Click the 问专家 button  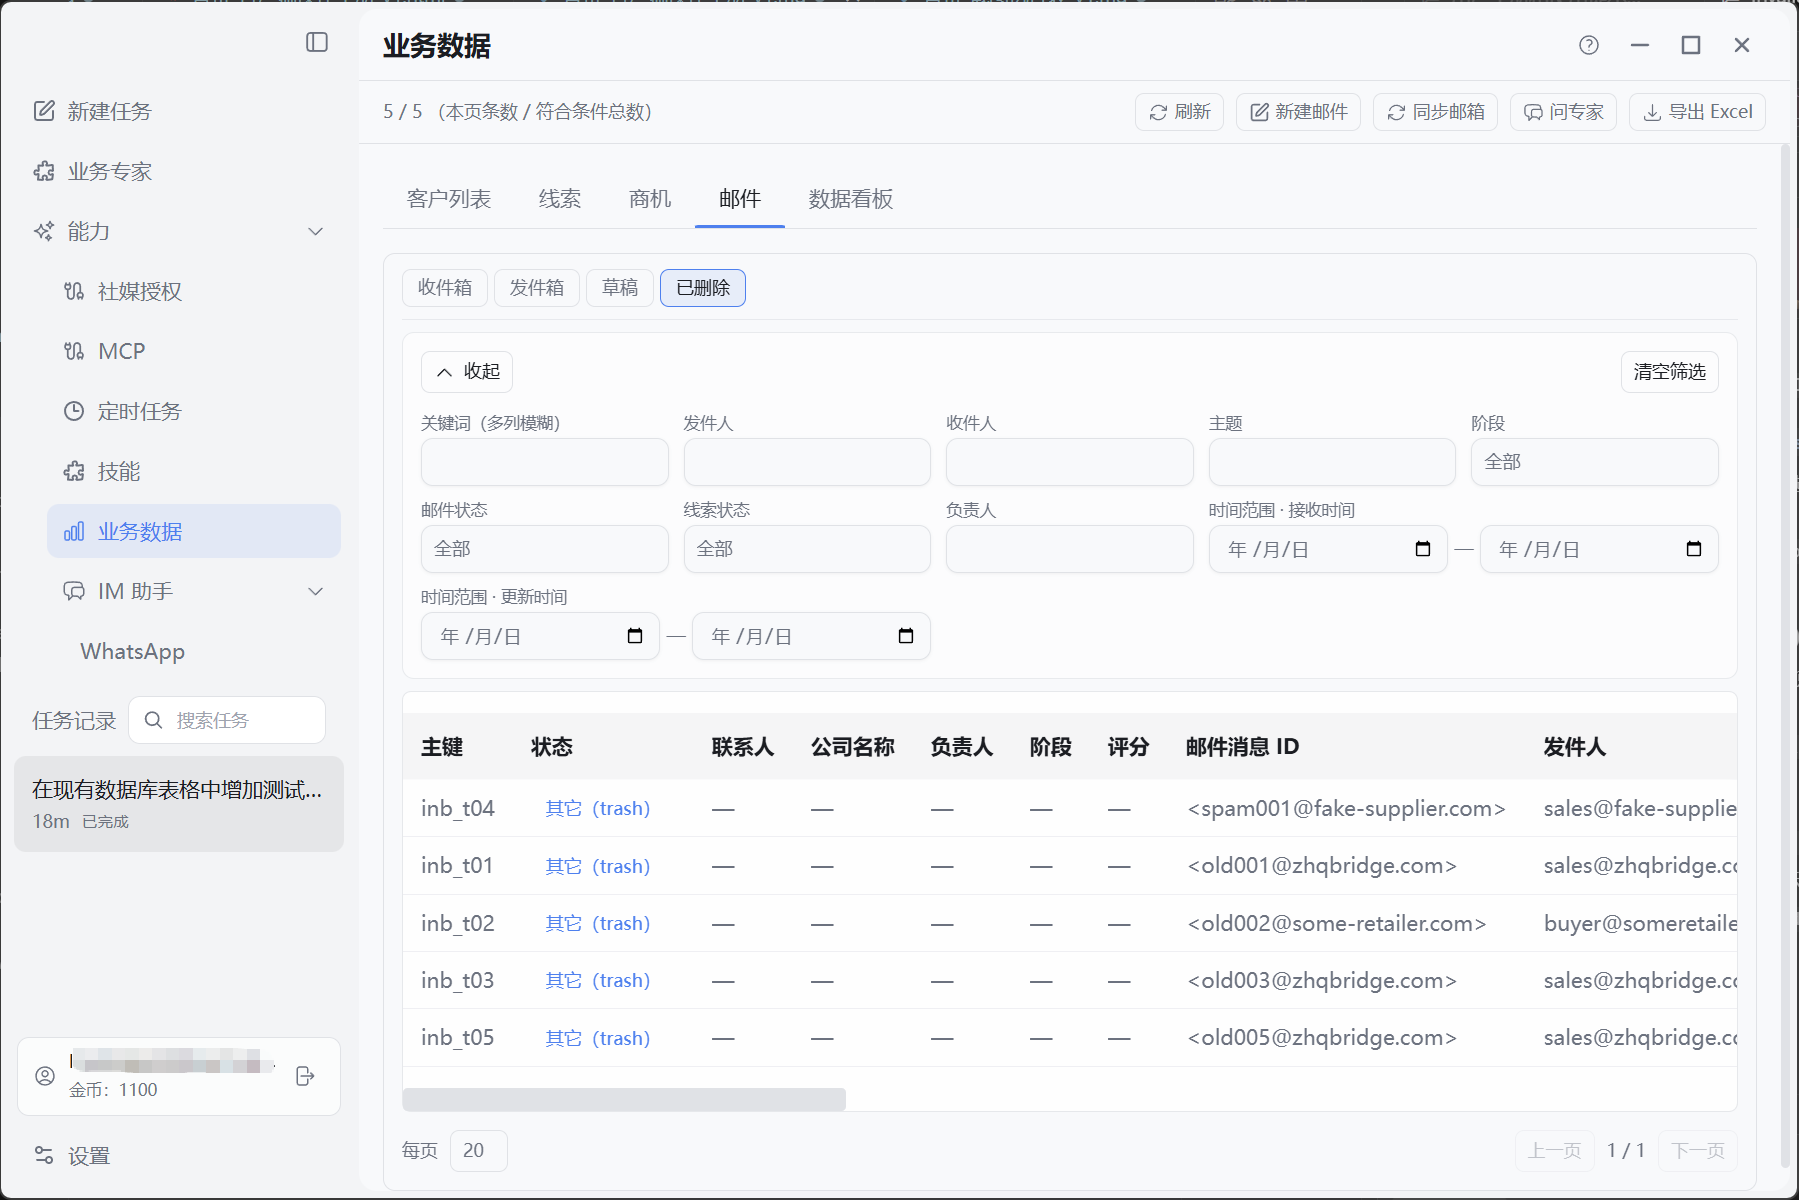(1563, 112)
